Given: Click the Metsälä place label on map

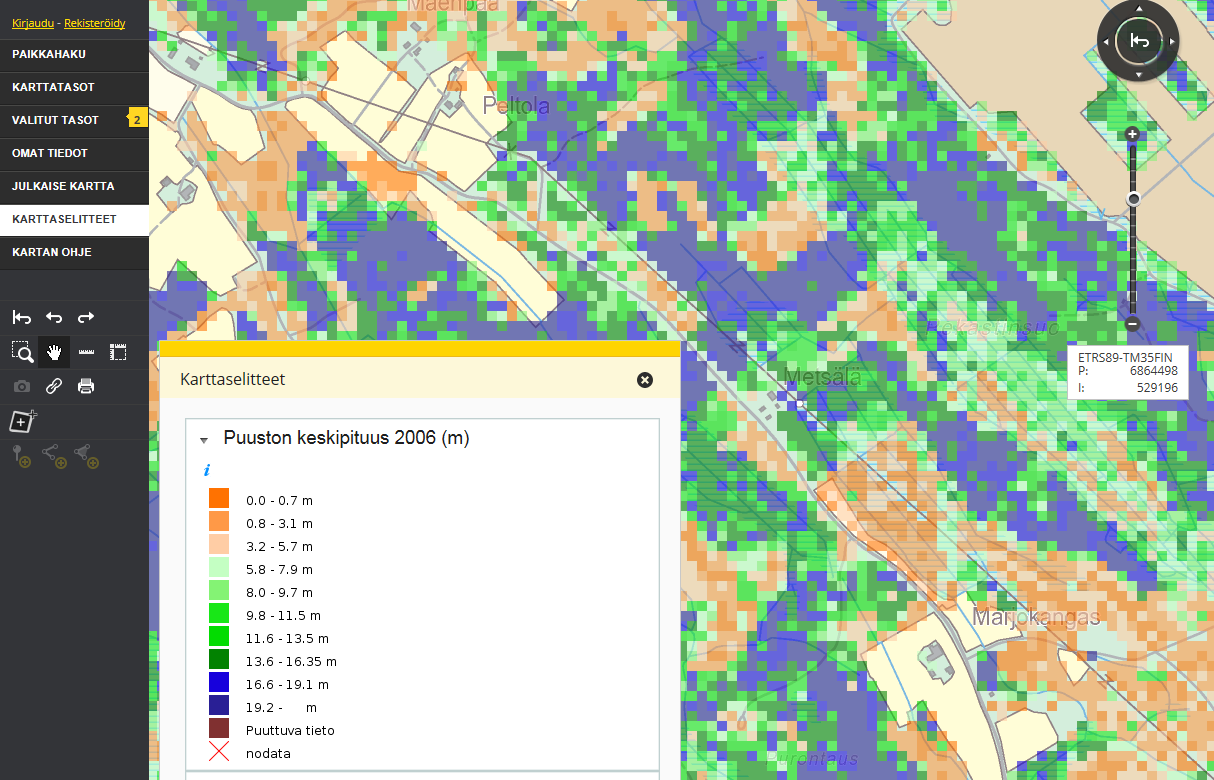Looking at the screenshot, I should coord(823,377).
